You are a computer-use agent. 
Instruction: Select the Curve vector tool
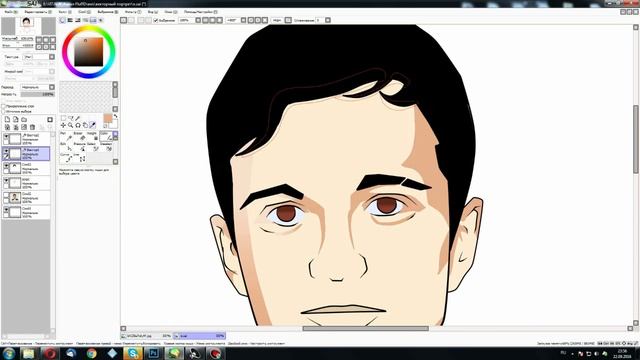[66, 158]
